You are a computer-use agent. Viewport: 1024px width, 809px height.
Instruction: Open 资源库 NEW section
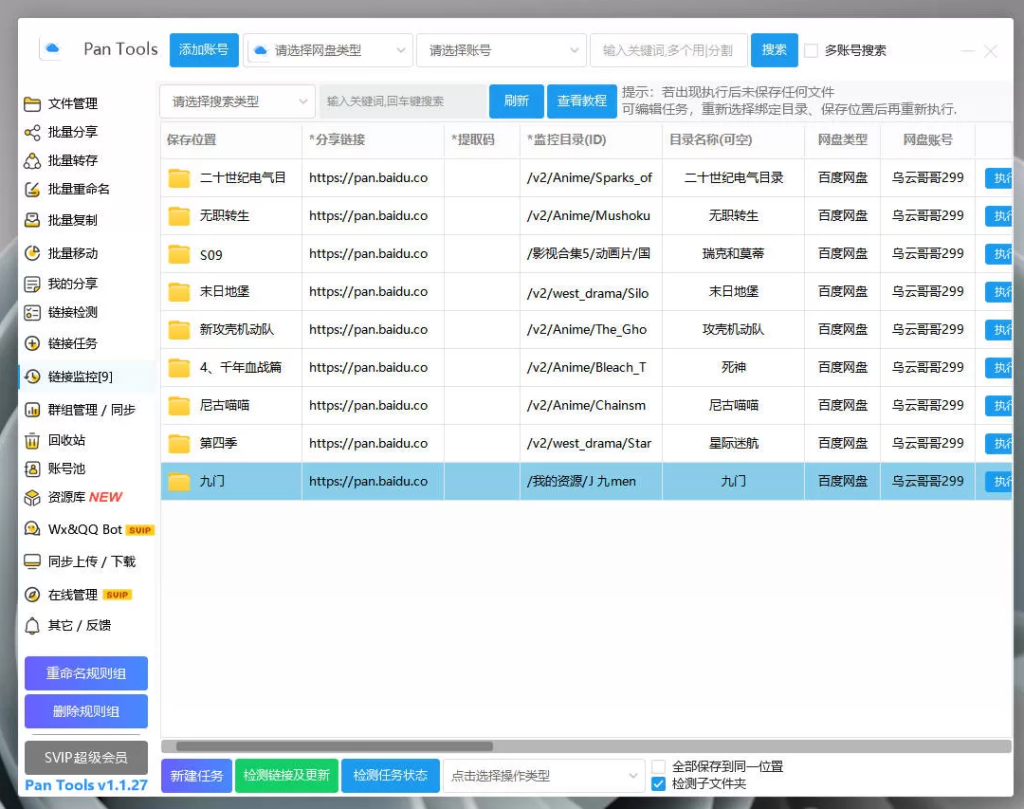point(85,497)
